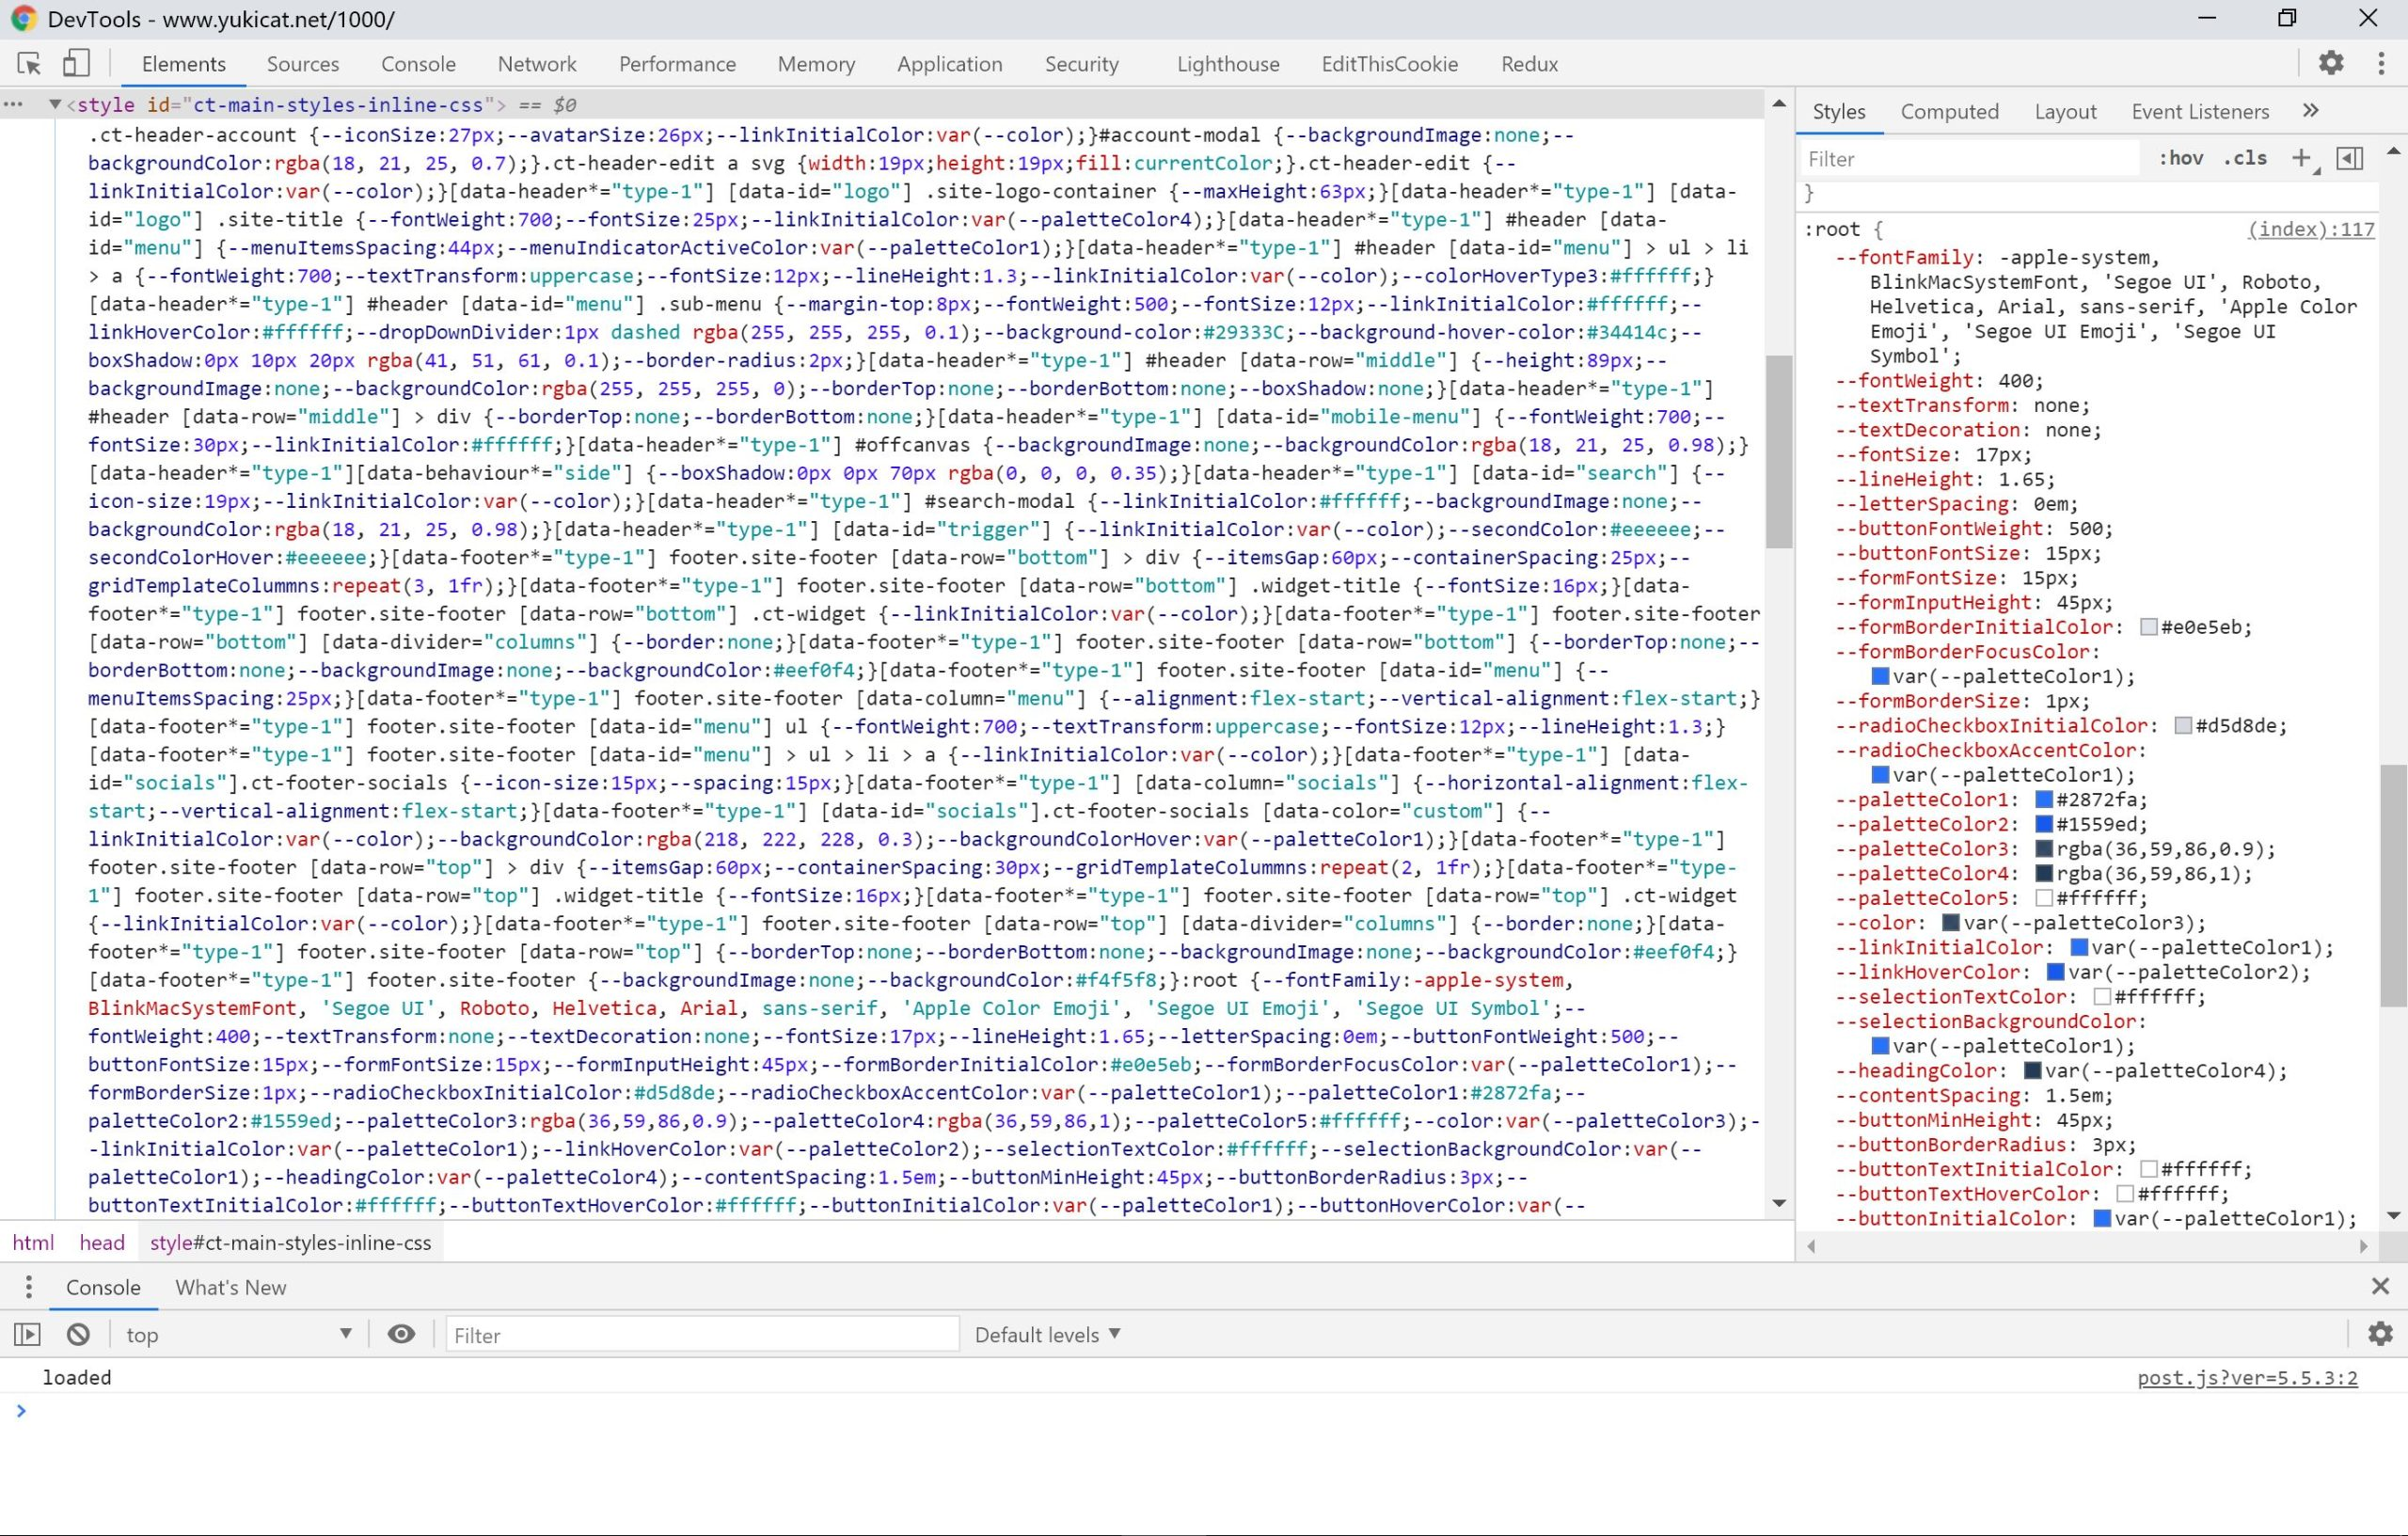Open the --radioCheckboxInitialColor #d5d8de swatch
This screenshot has height=1536, width=2408.
[2183, 725]
